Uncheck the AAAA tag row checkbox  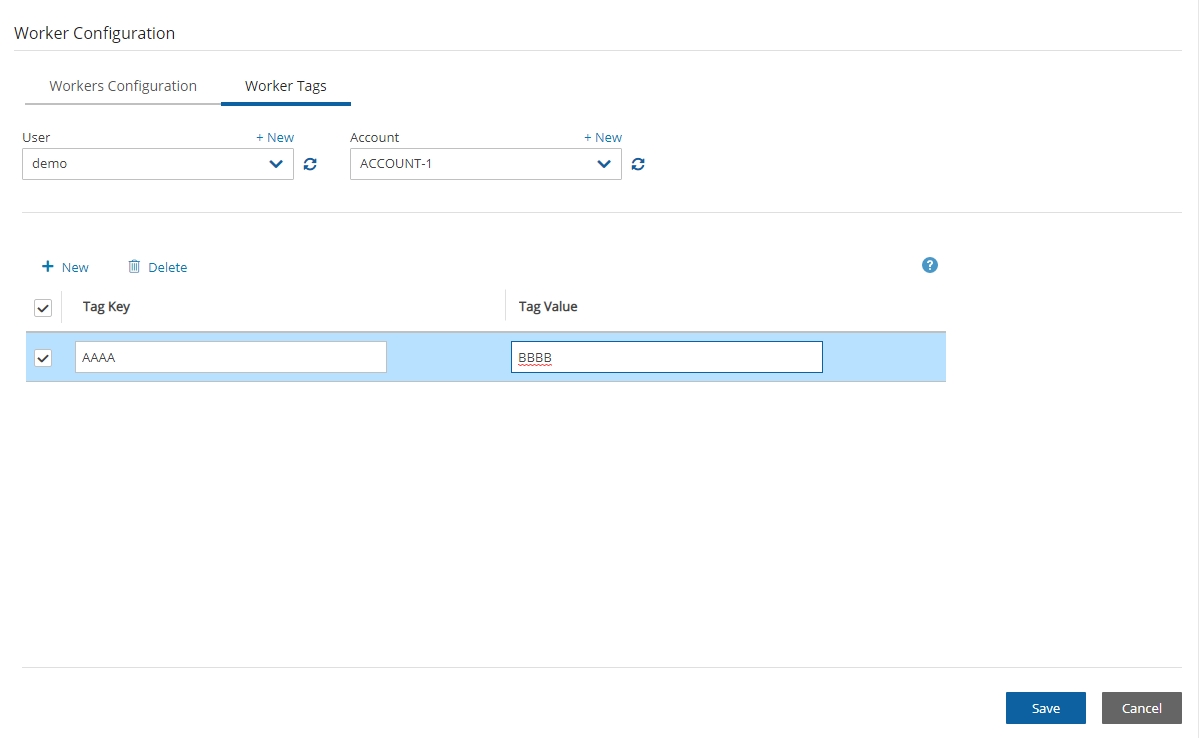click(x=43, y=358)
